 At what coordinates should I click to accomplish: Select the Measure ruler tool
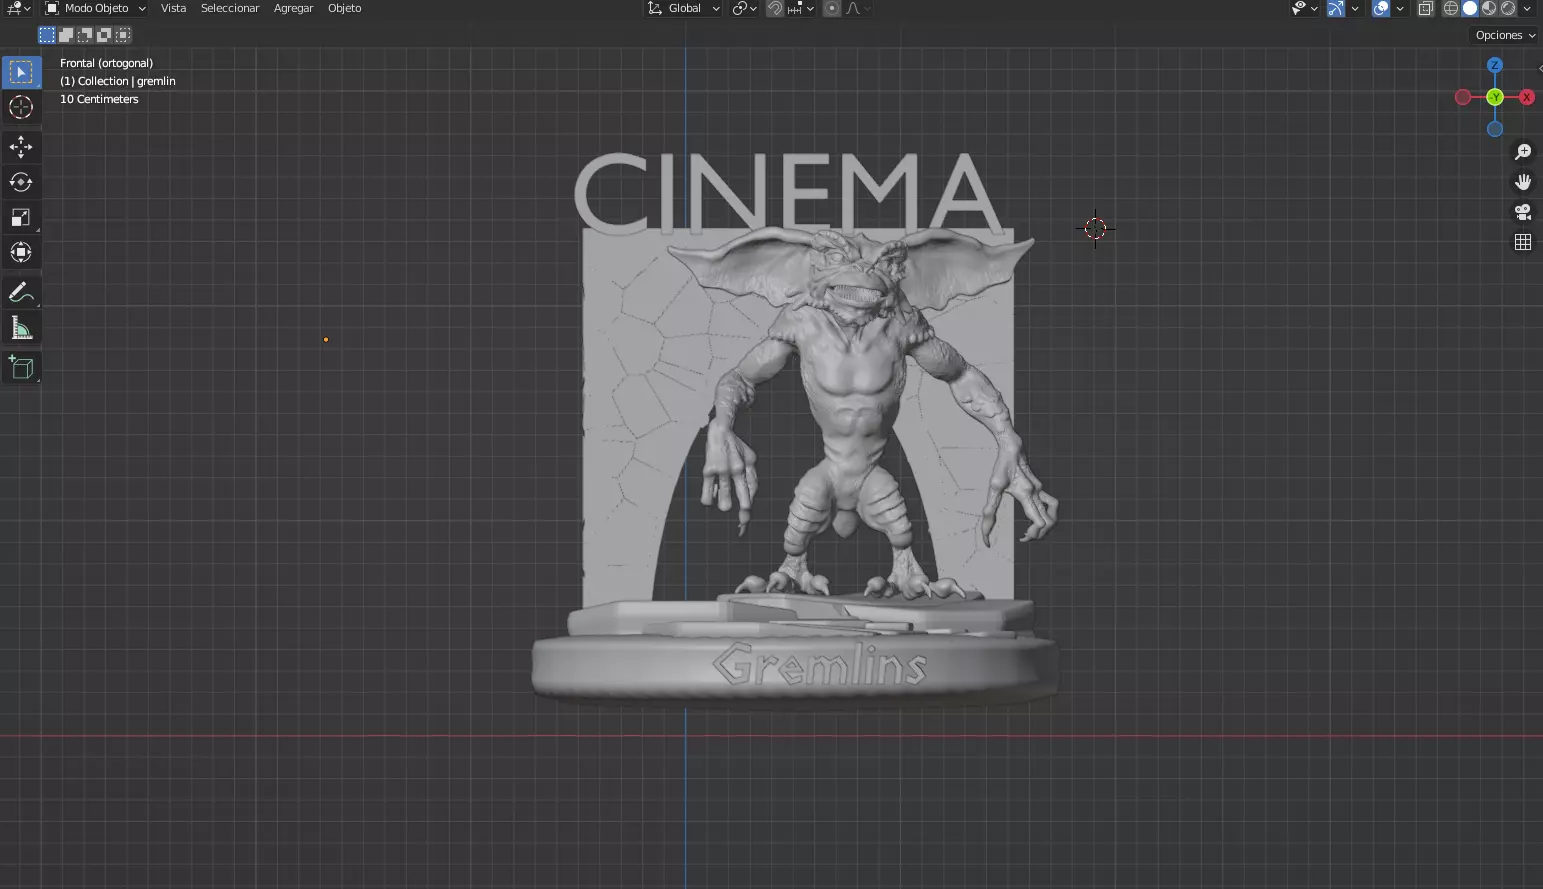tap(21, 327)
